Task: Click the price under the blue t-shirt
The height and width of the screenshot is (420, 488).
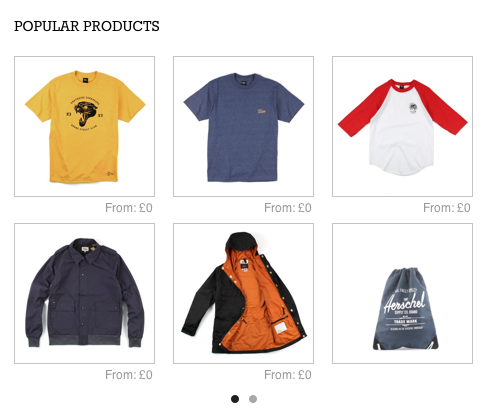Action: [x=288, y=208]
